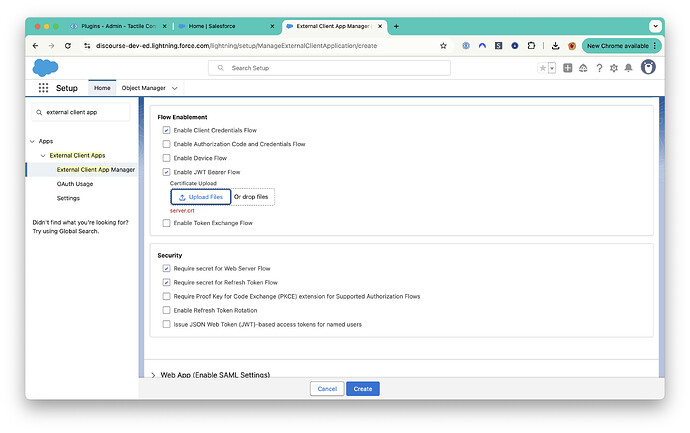This screenshot has height=433, width=690.
Task: Reload the page with refresh icon
Action: tap(68, 46)
